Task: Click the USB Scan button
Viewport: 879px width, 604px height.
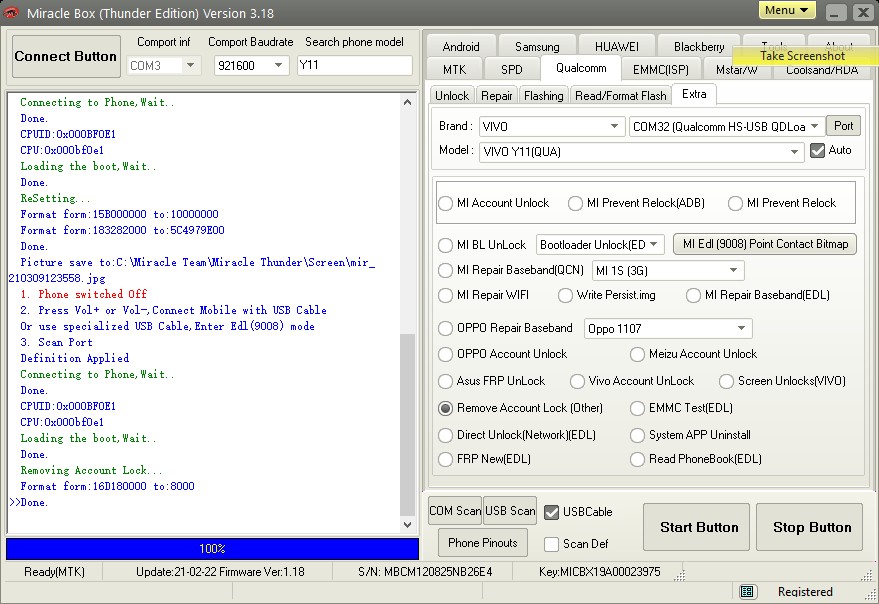Action: pyautogui.click(x=510, y=511)
